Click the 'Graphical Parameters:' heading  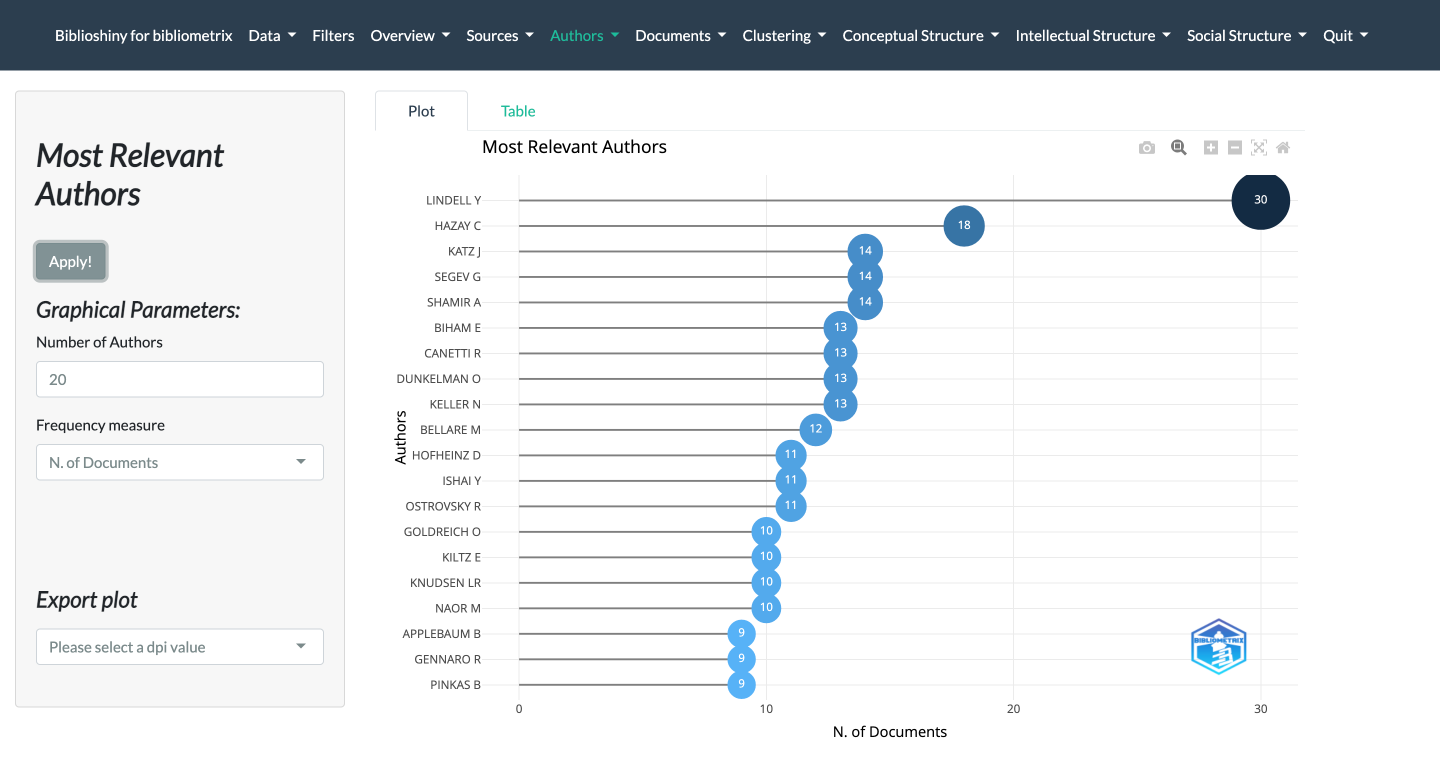click(138, 310)
